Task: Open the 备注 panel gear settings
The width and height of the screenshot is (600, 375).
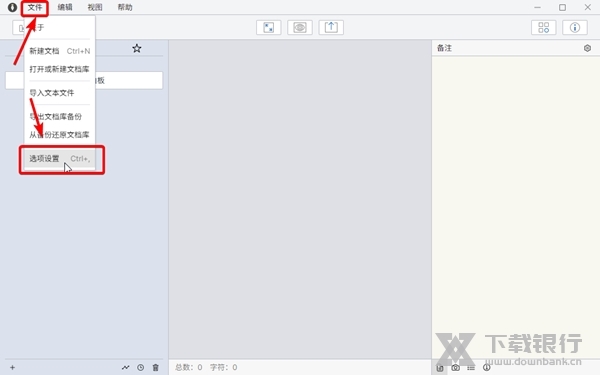Action: 587,48
